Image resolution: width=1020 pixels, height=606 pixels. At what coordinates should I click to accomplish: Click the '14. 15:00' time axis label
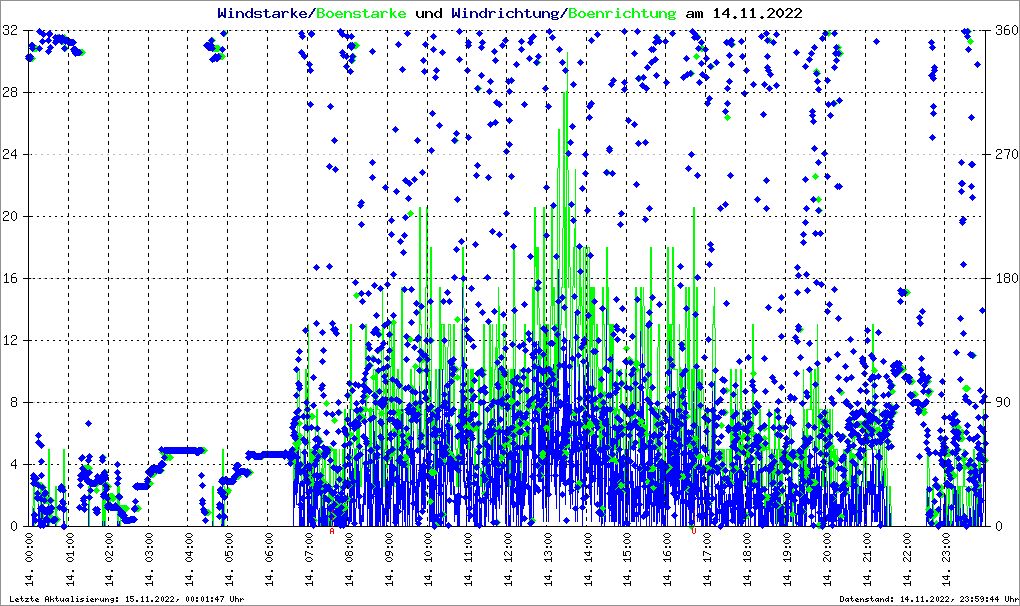[x=627, y=559]
